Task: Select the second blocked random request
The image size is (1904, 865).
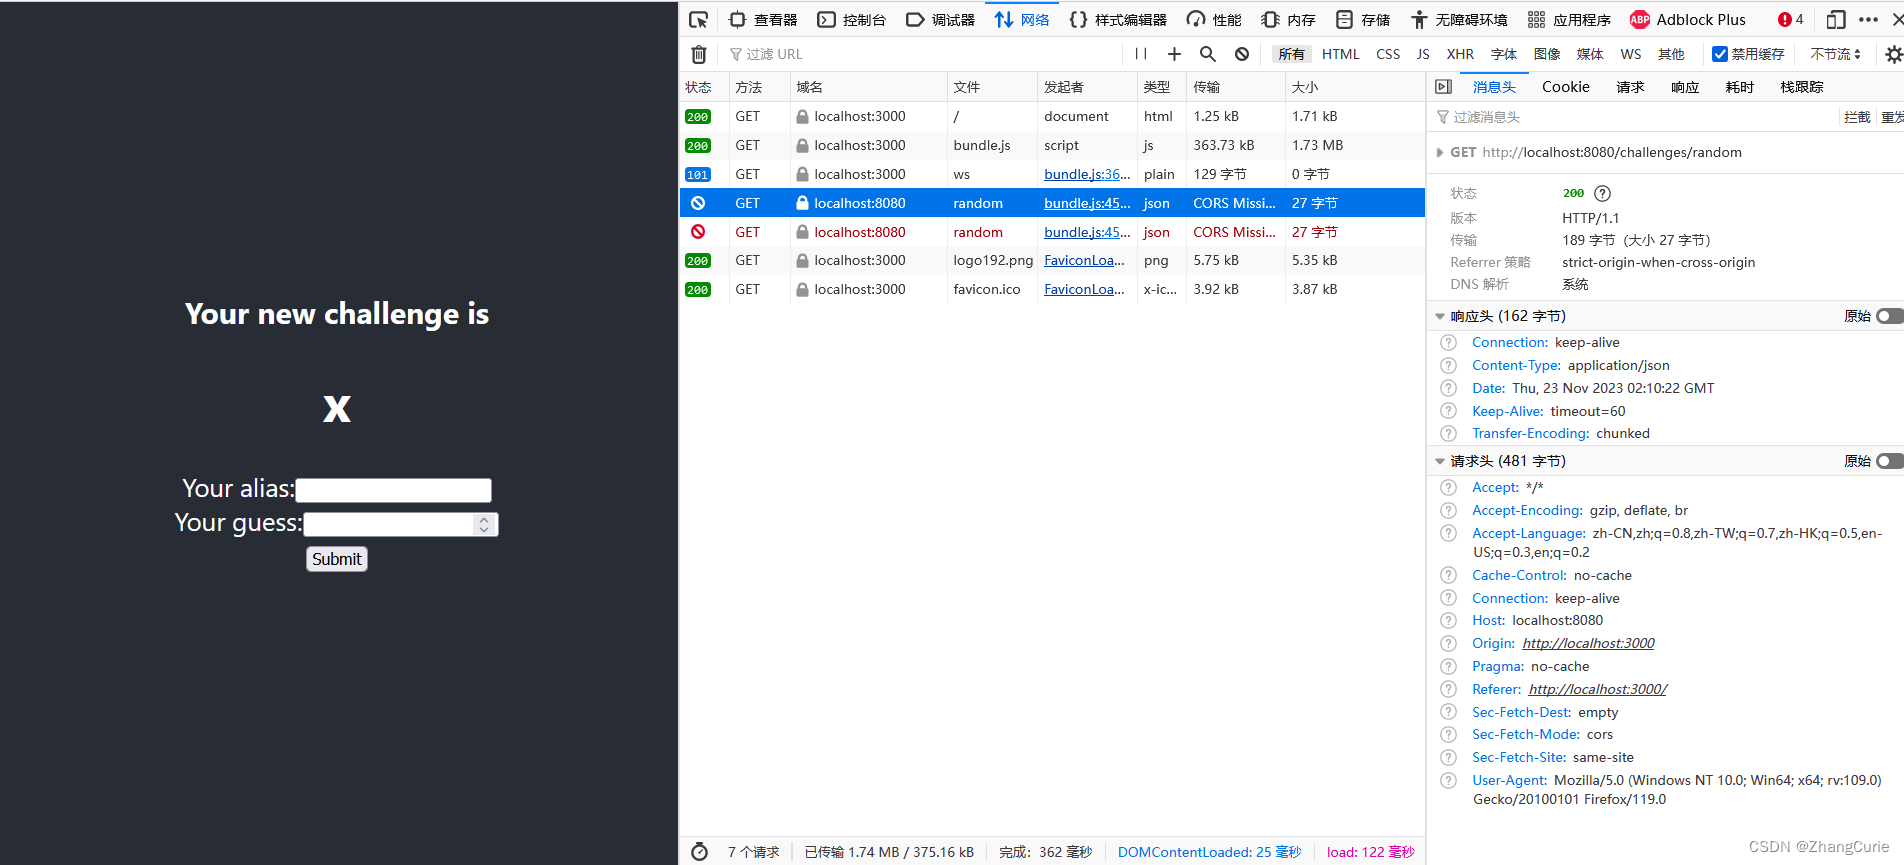Action: pos(1052,232)
